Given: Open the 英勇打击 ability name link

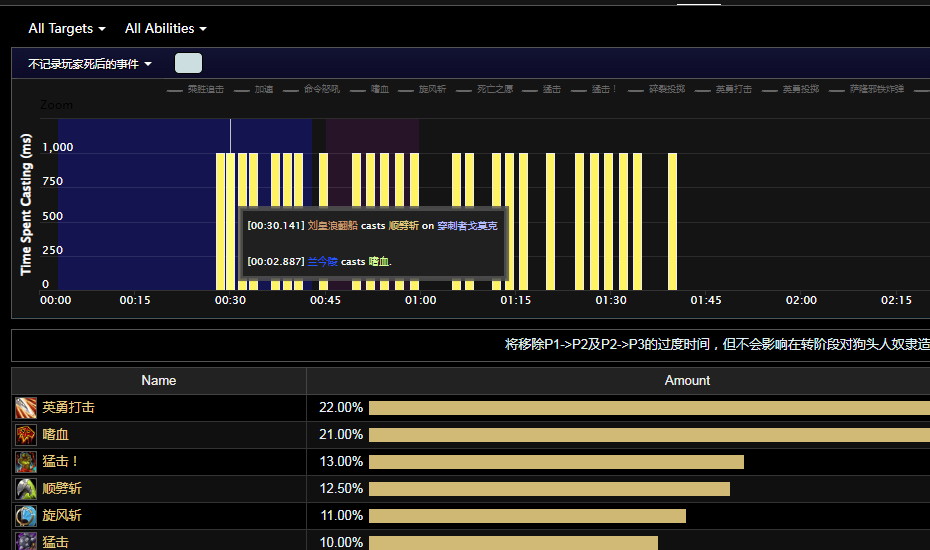Looking at the screenshot, I should (69, 408).
